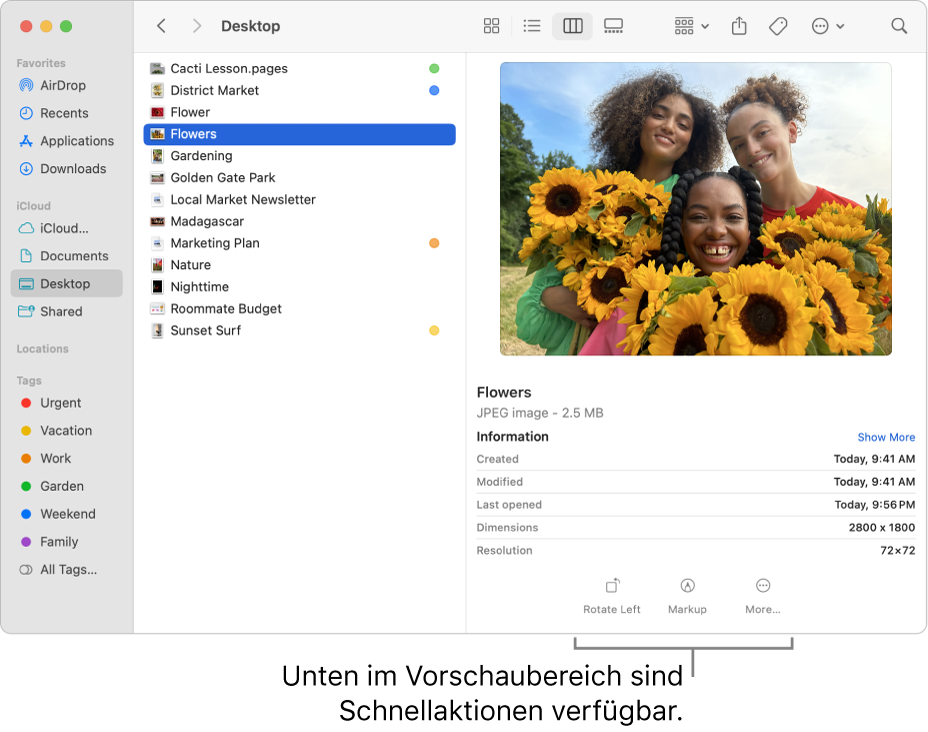Select the Local Market Newsletter file
The width and height of the screenshot is (928, 732).
pyautogui.click(x=299, y=200)
